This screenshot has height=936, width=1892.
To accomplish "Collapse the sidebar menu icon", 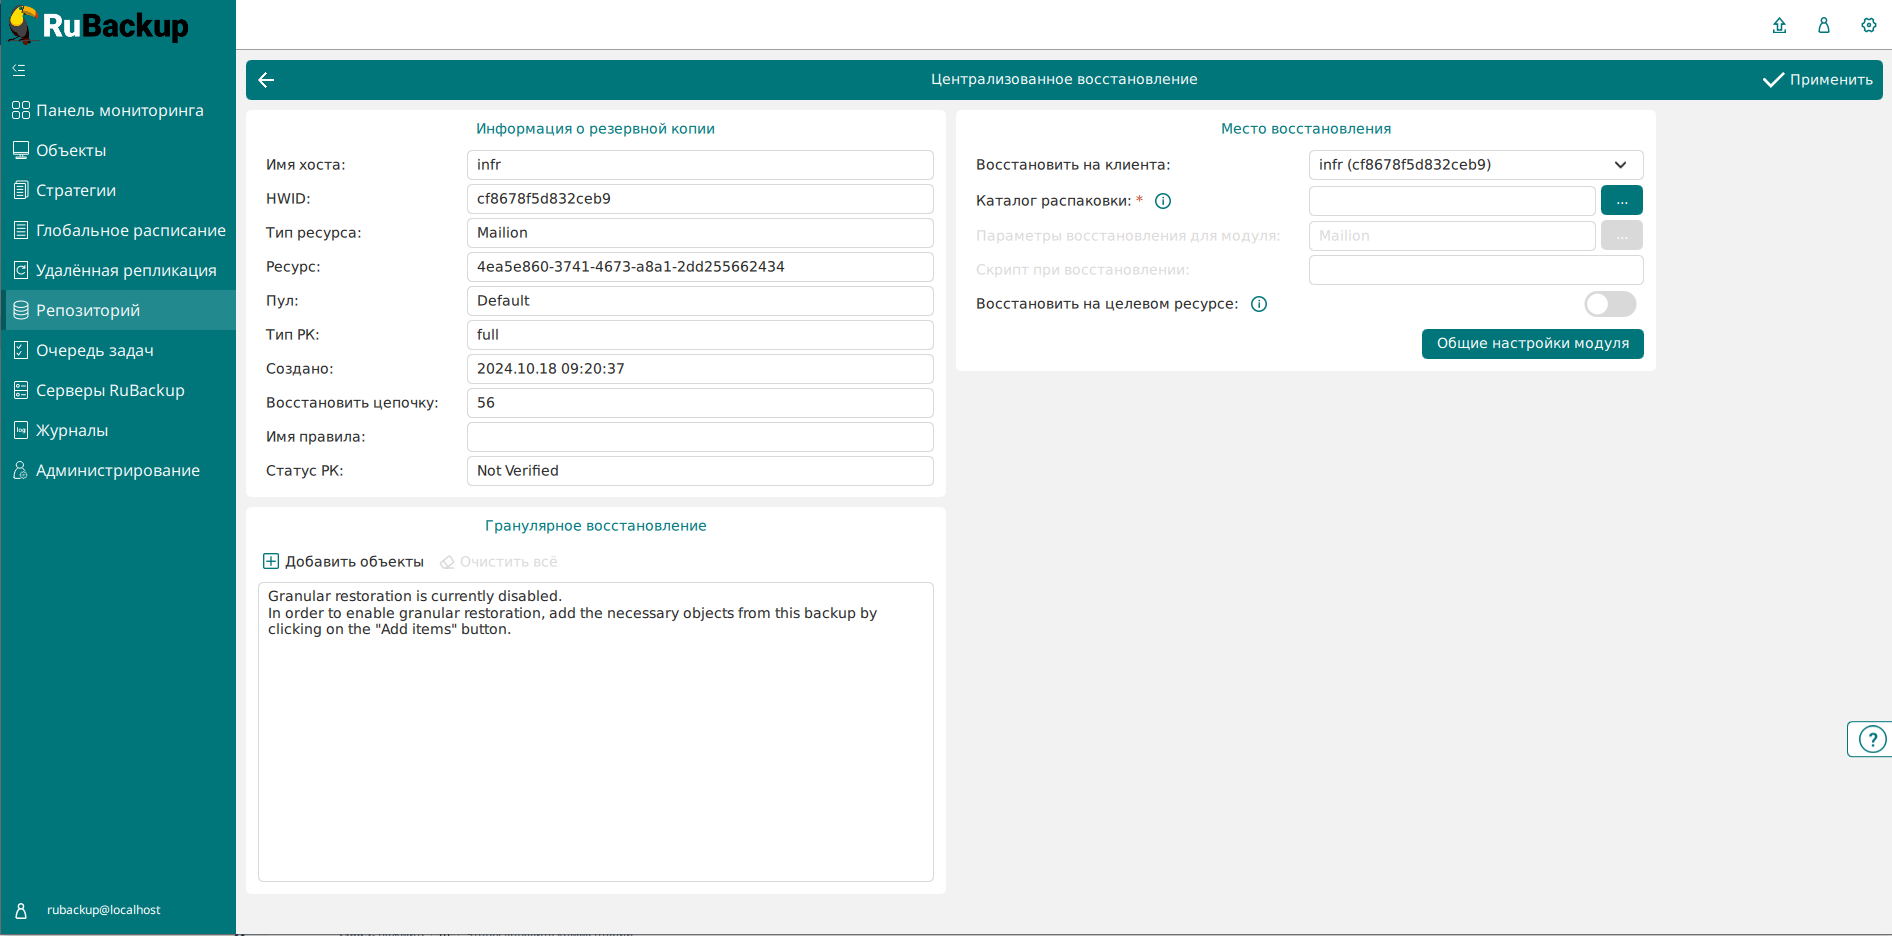I will point(19,70).
